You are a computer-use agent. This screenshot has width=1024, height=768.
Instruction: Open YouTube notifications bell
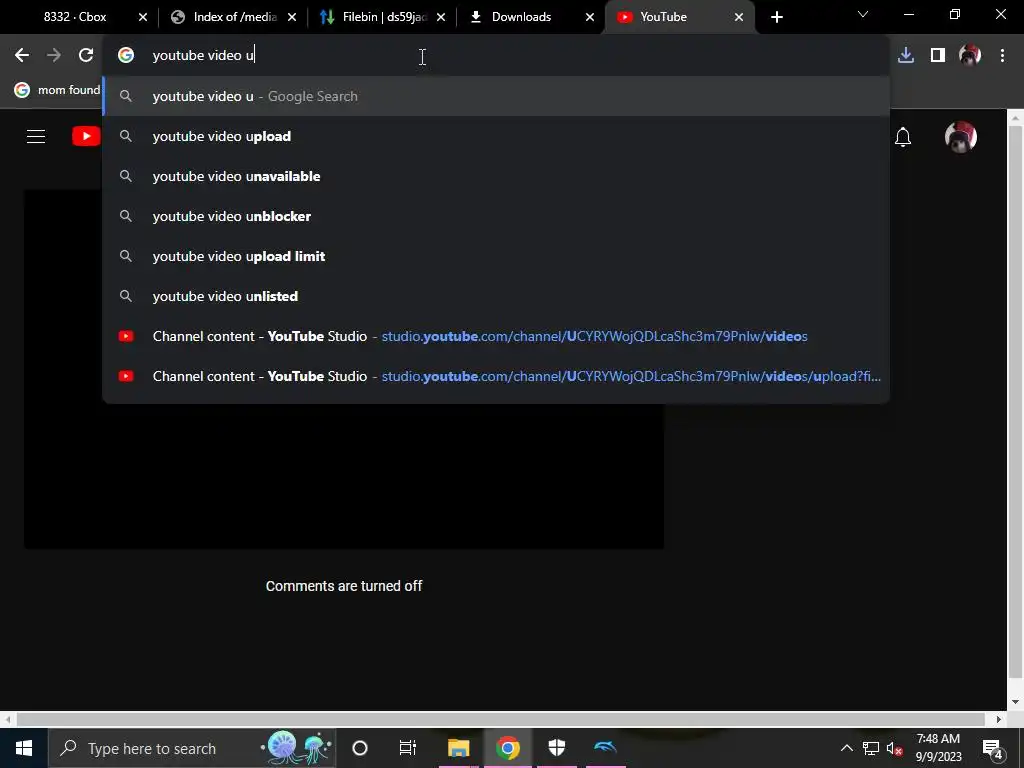click(x=903, y=137)
